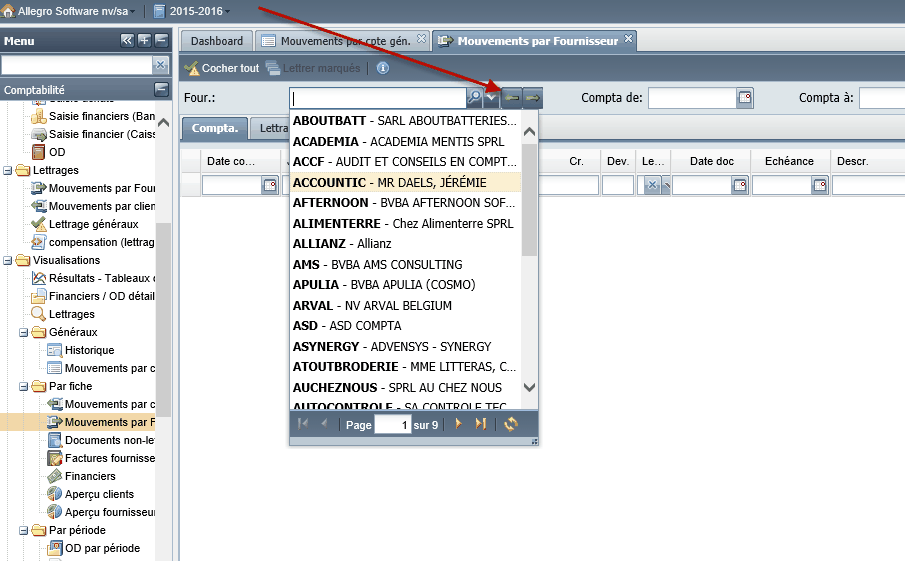Open the Compta de date picker
This screenshot has width=905, height=561.
coord(745,98)
